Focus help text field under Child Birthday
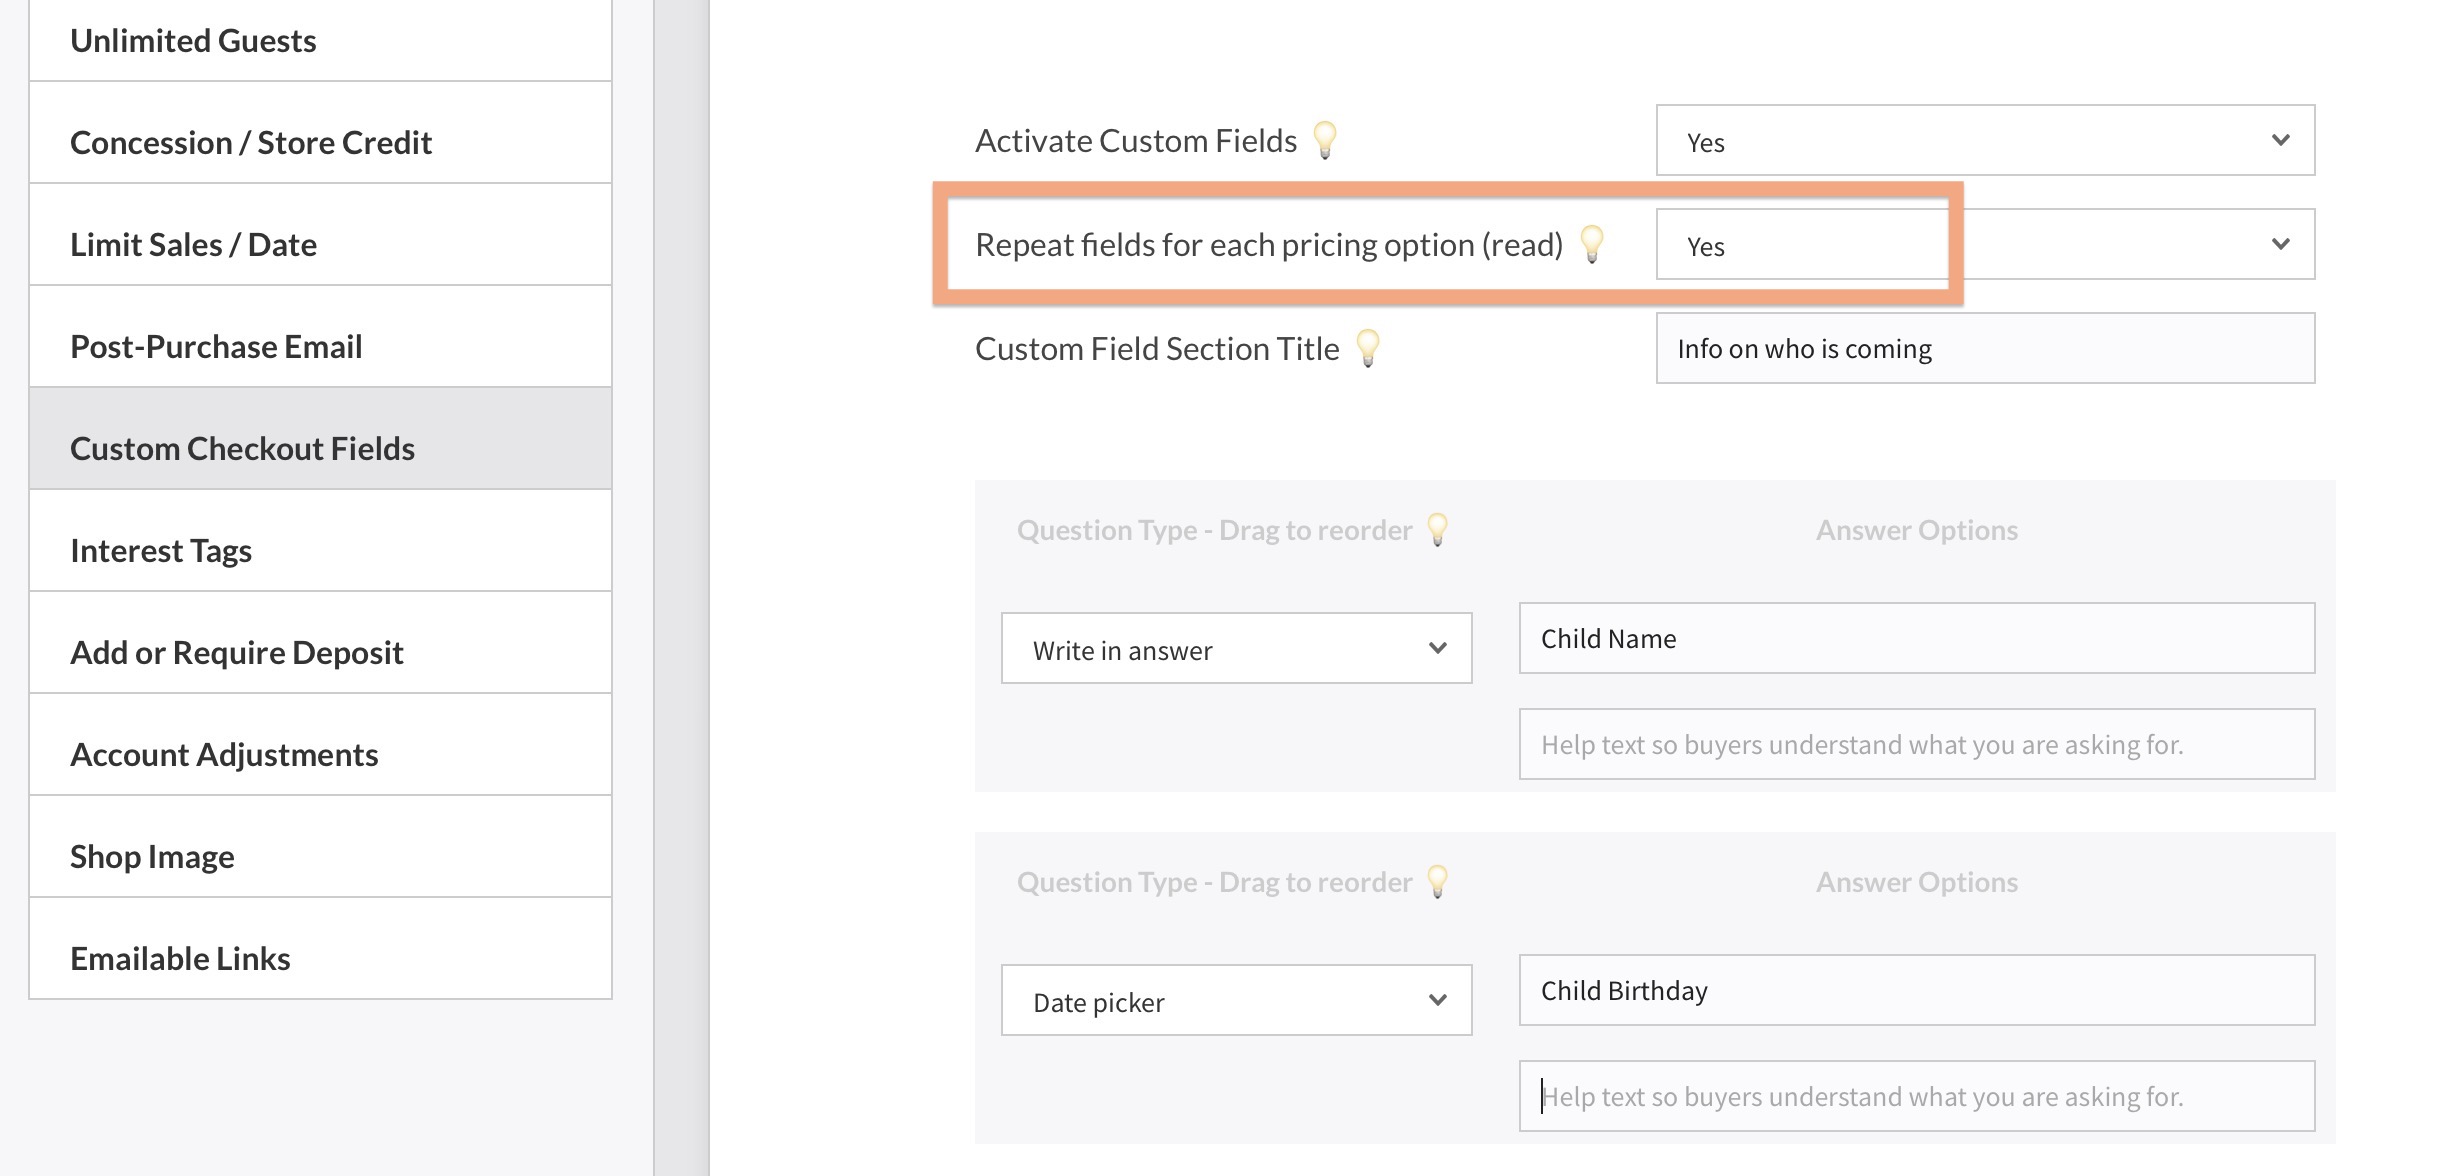 (1916, 1097)
